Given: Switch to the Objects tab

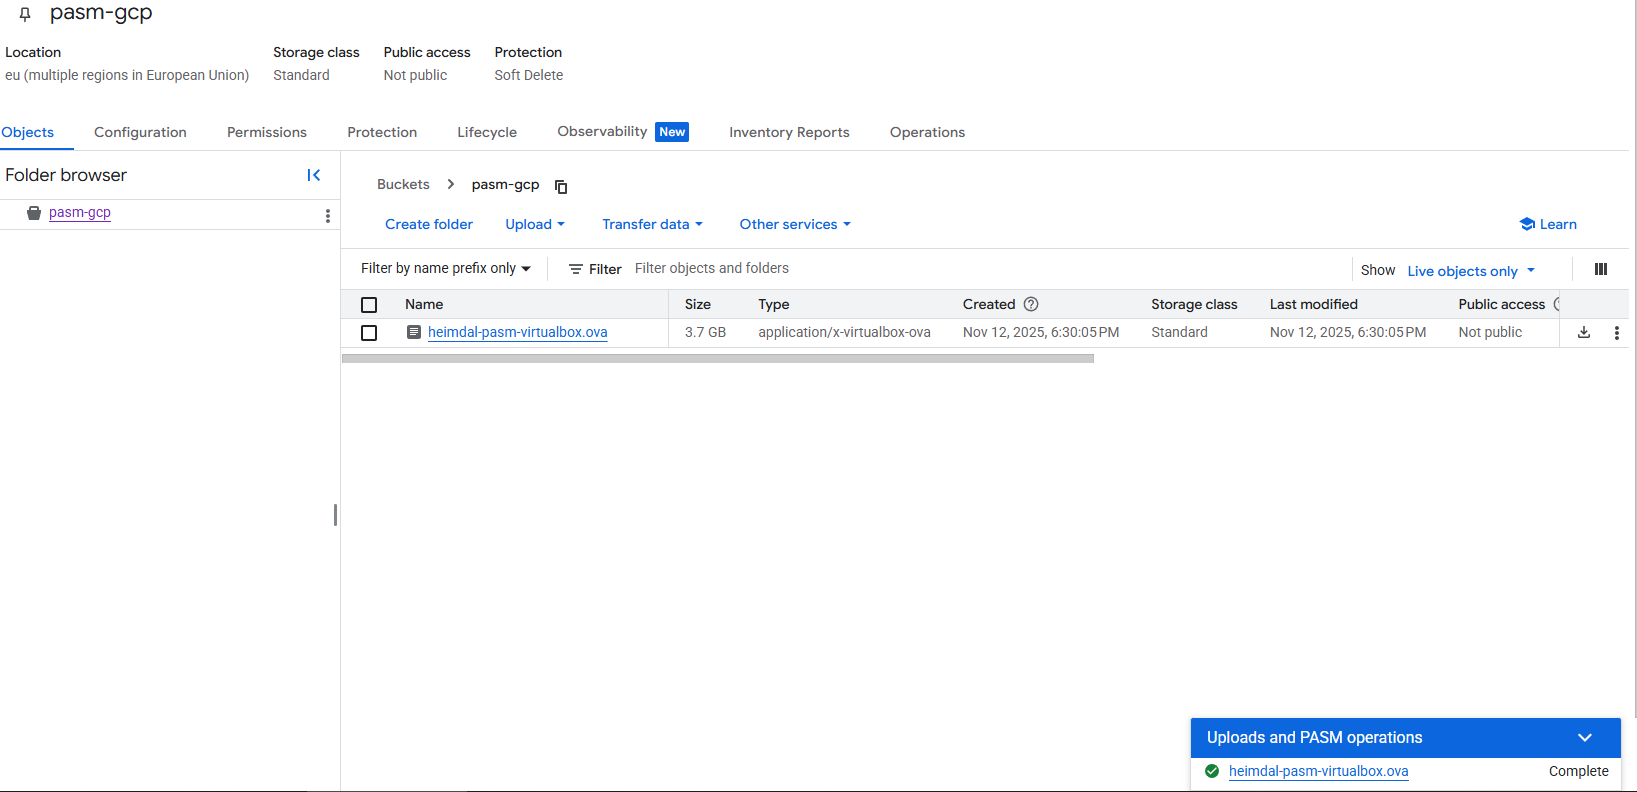Looking at the screenshot, I should tap(28, 132).
